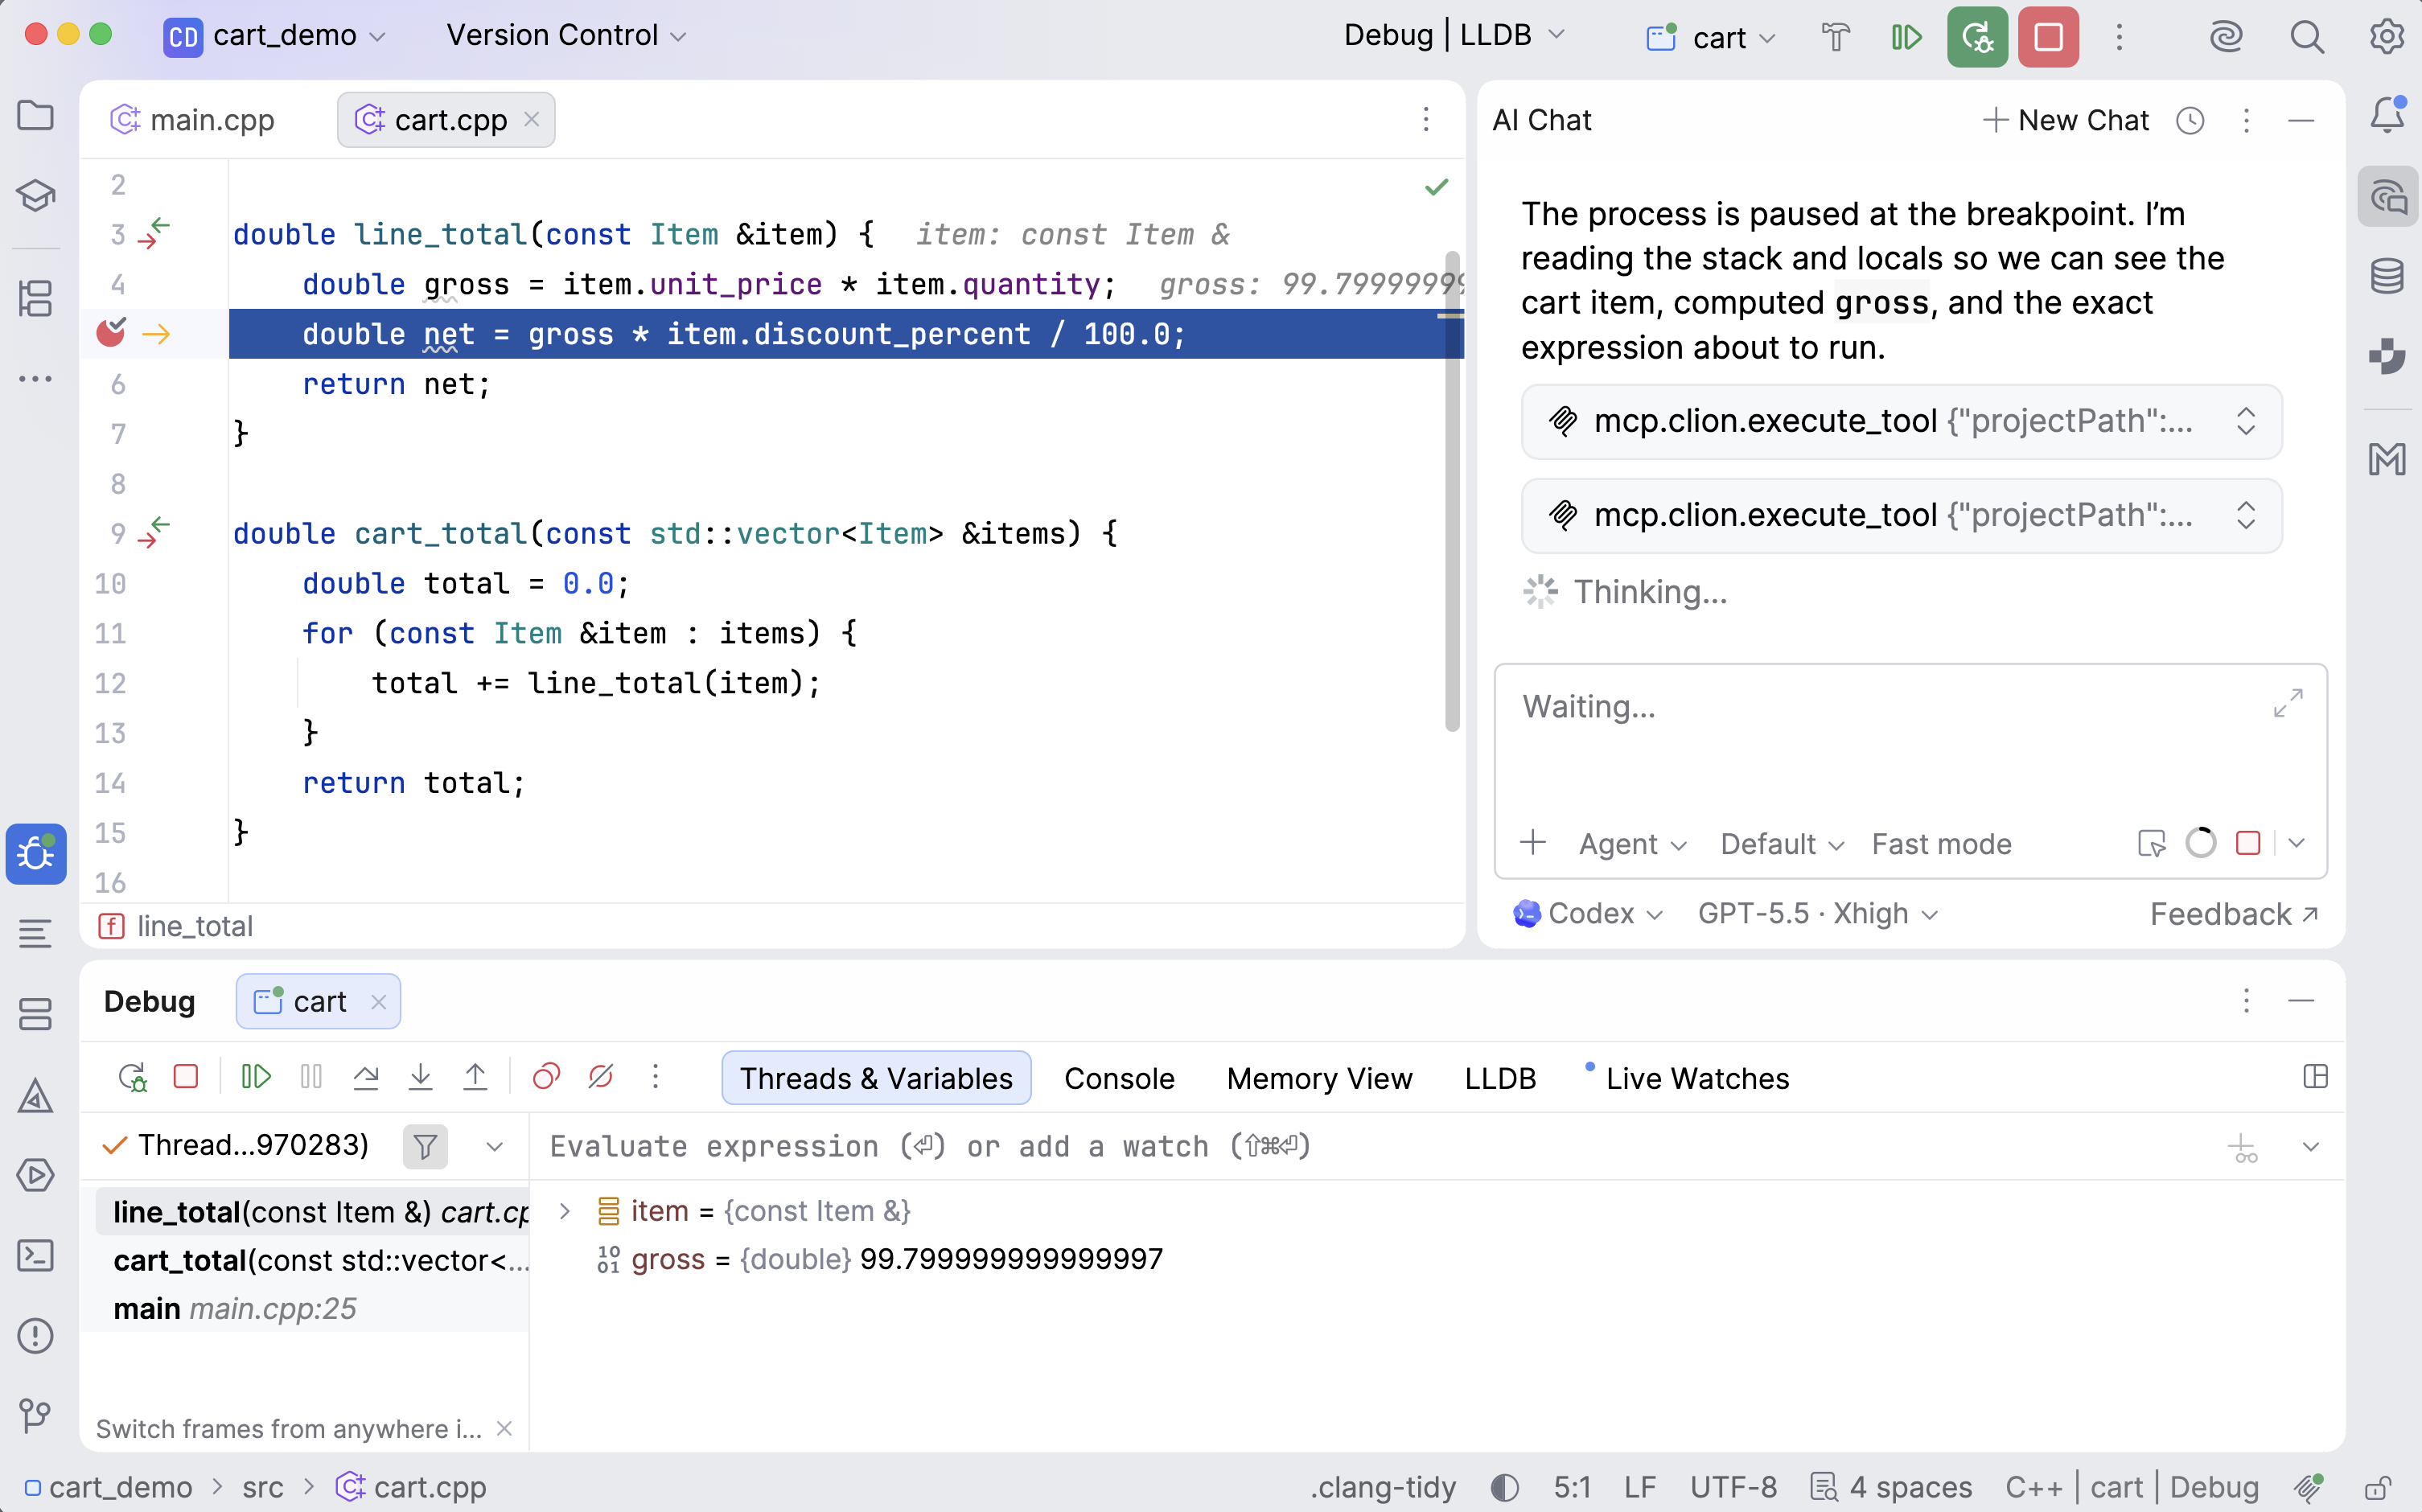Switch to the Console debug tab
This screenshot has width=2422, height=1512.
(1119, 1078)
